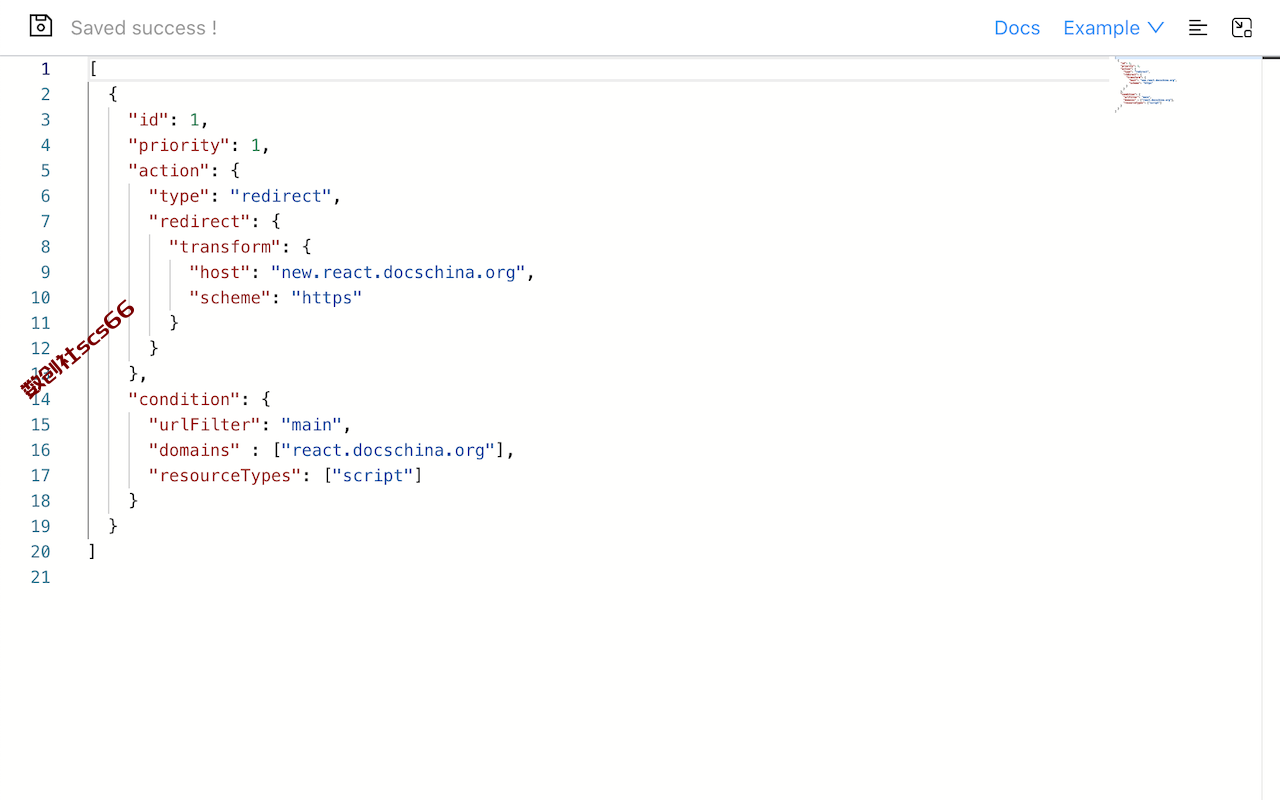
Task: Click line number 1 in gutter
Action: click(x=45, y=69)
